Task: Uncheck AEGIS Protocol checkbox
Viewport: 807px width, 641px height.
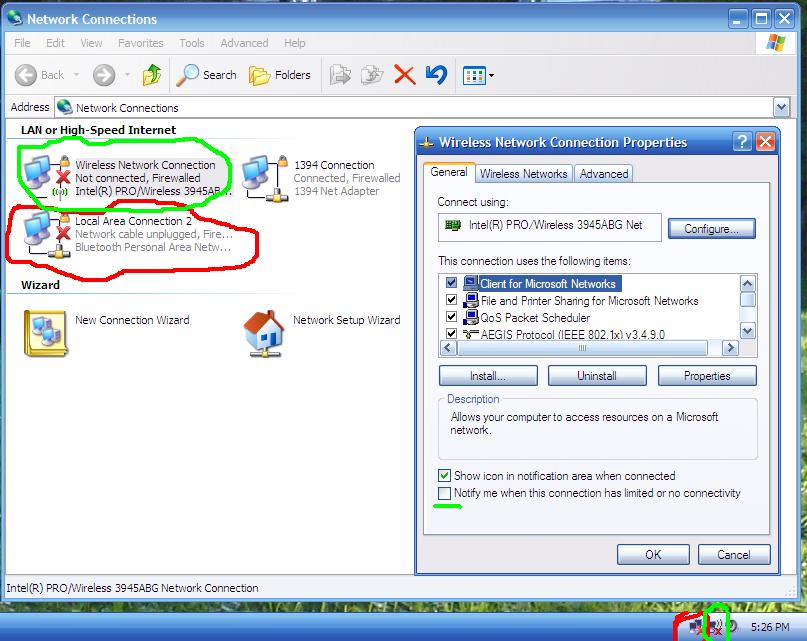Action: [451, 334]
